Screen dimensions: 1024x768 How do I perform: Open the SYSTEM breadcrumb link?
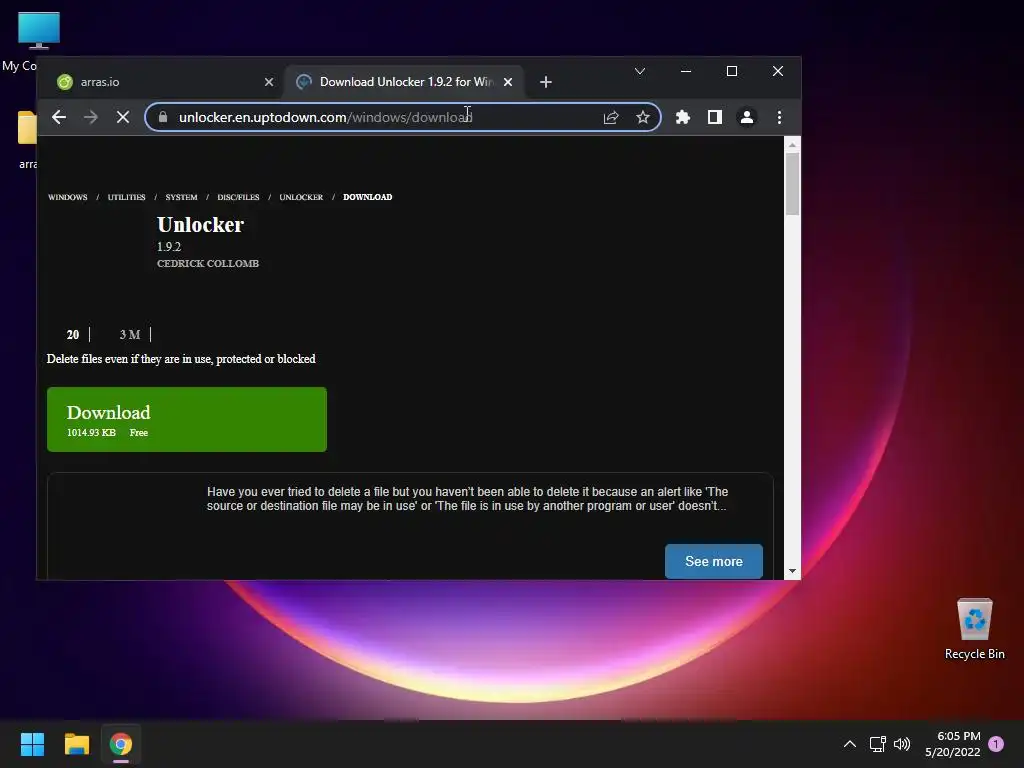[x=181, y=197]
